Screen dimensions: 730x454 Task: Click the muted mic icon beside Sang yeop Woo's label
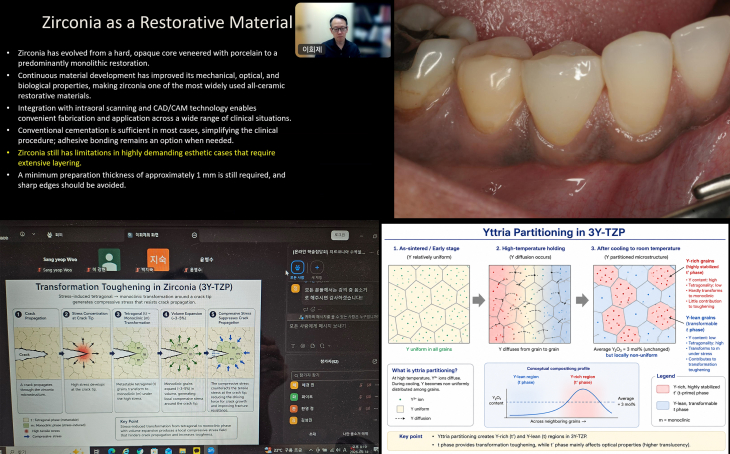(x=39, y=270)
